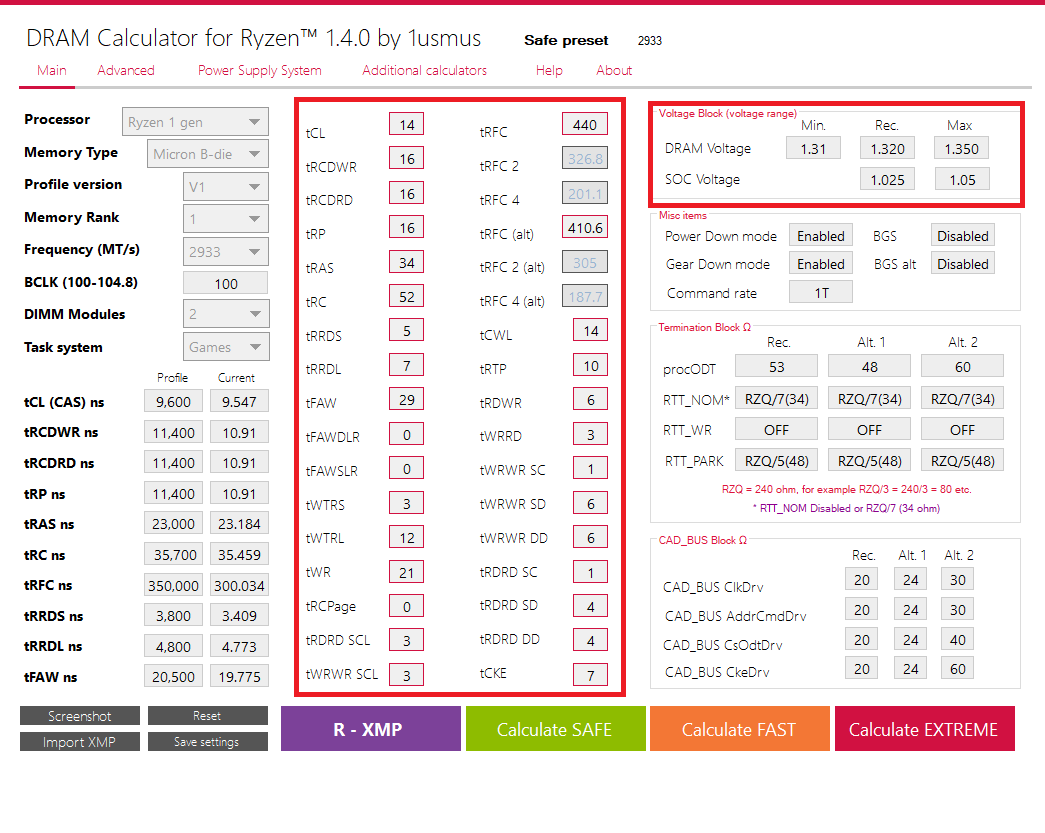Screen dimensions: 1045x833
Task: Click CAD_BUS CkeDrv Alt. 2 value 60
Action: (958, 668)
